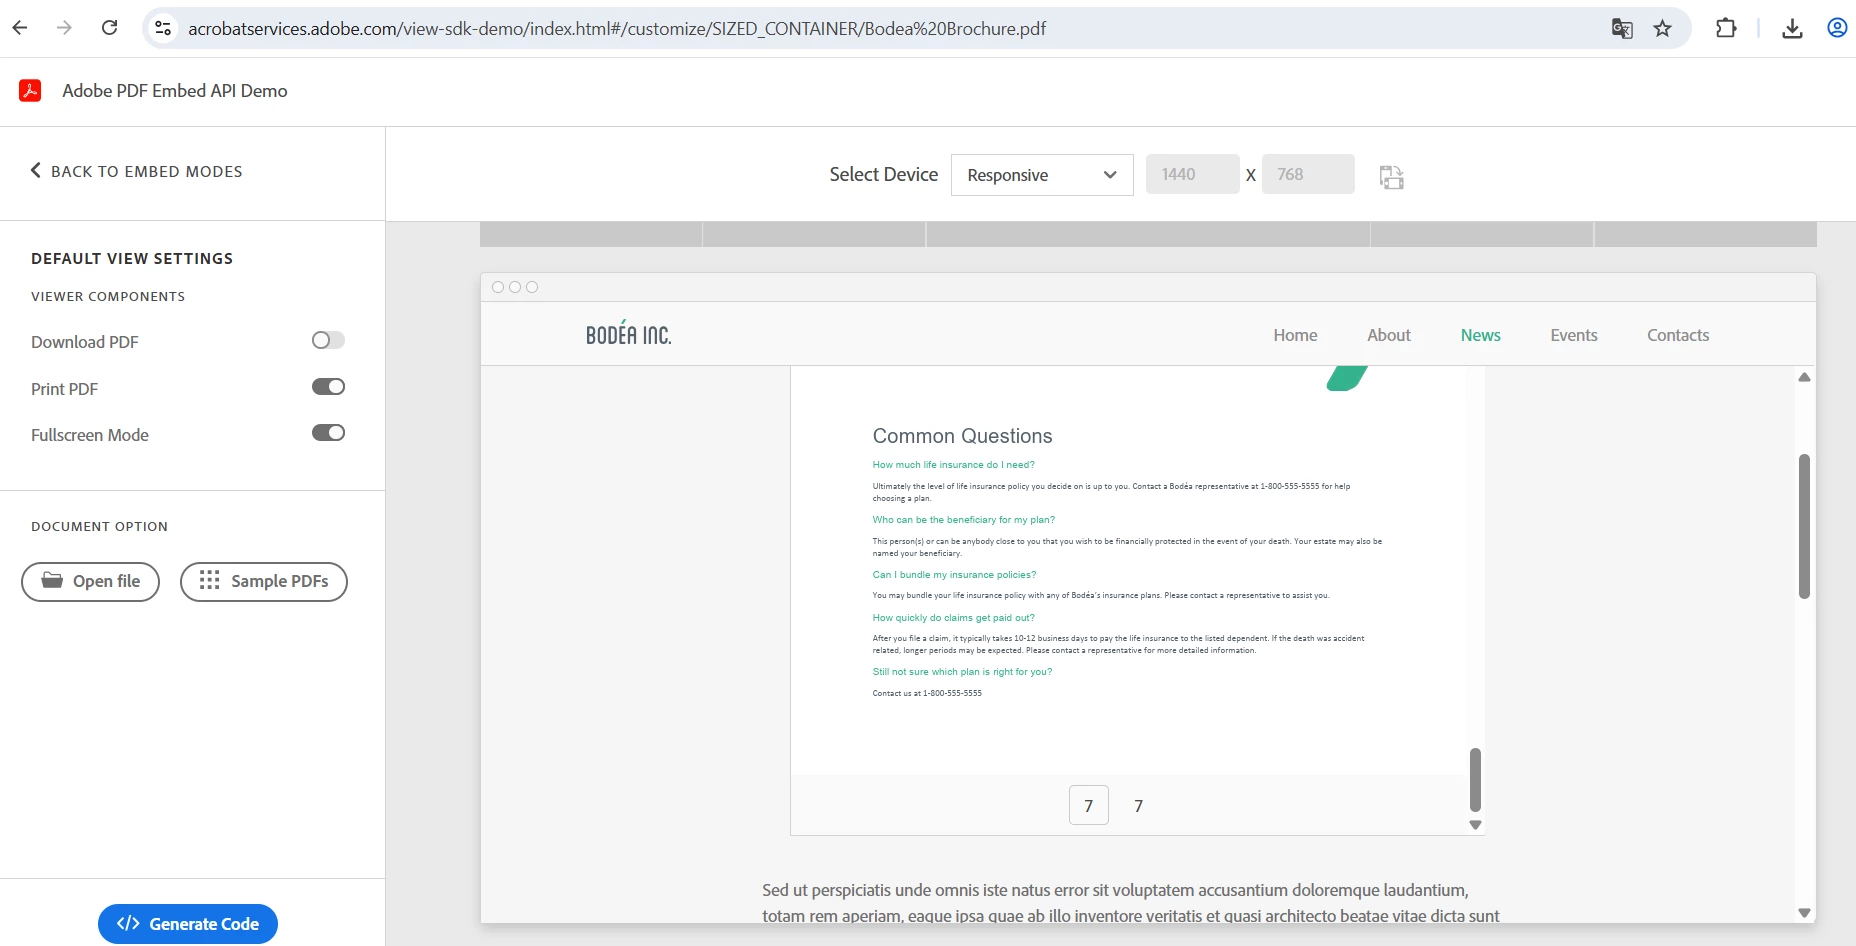1856x946 pixels.
Task: Click the folder icon on Open file
Action: click(x=52, y=580)
